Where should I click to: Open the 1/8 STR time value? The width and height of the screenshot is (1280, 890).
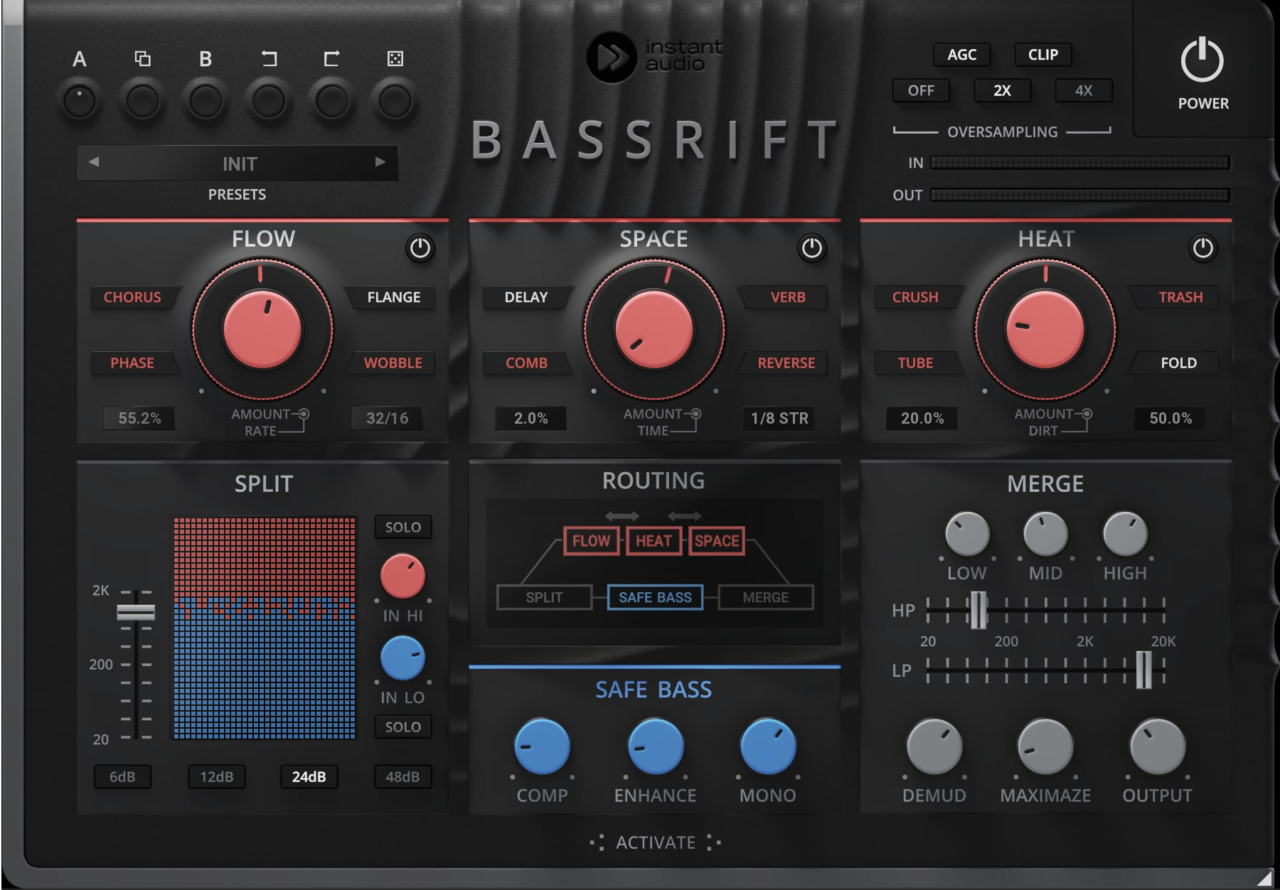[779, 419]
